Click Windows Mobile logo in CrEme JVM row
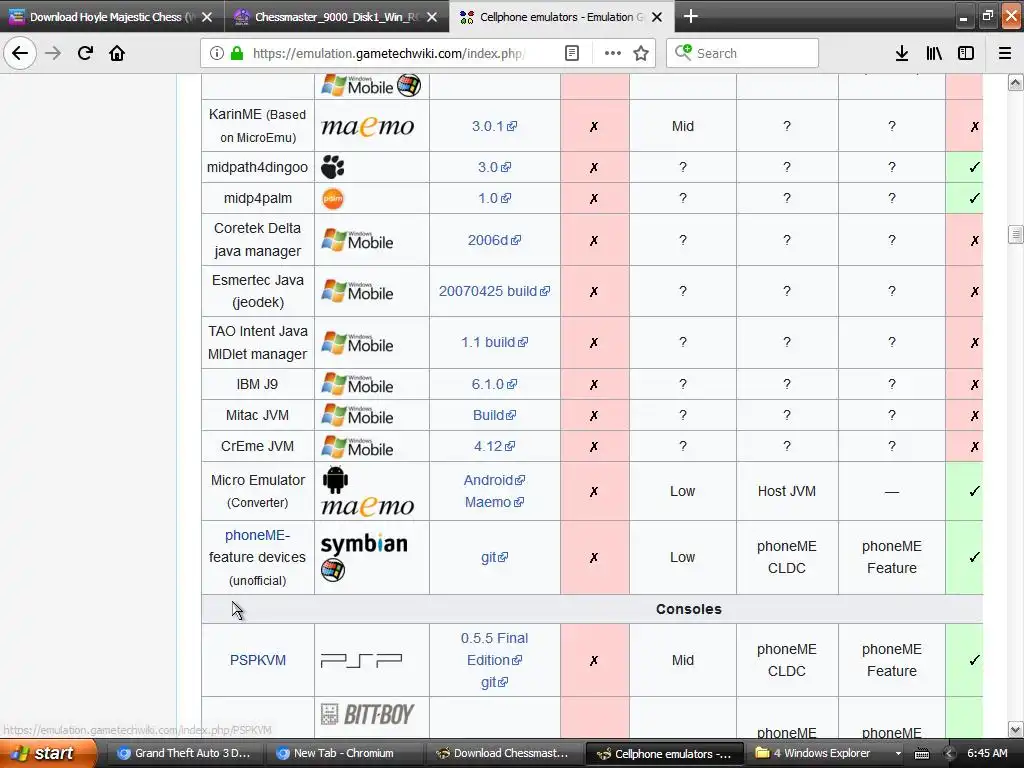This screenshot has height=768, width=1024. point(357,446)
